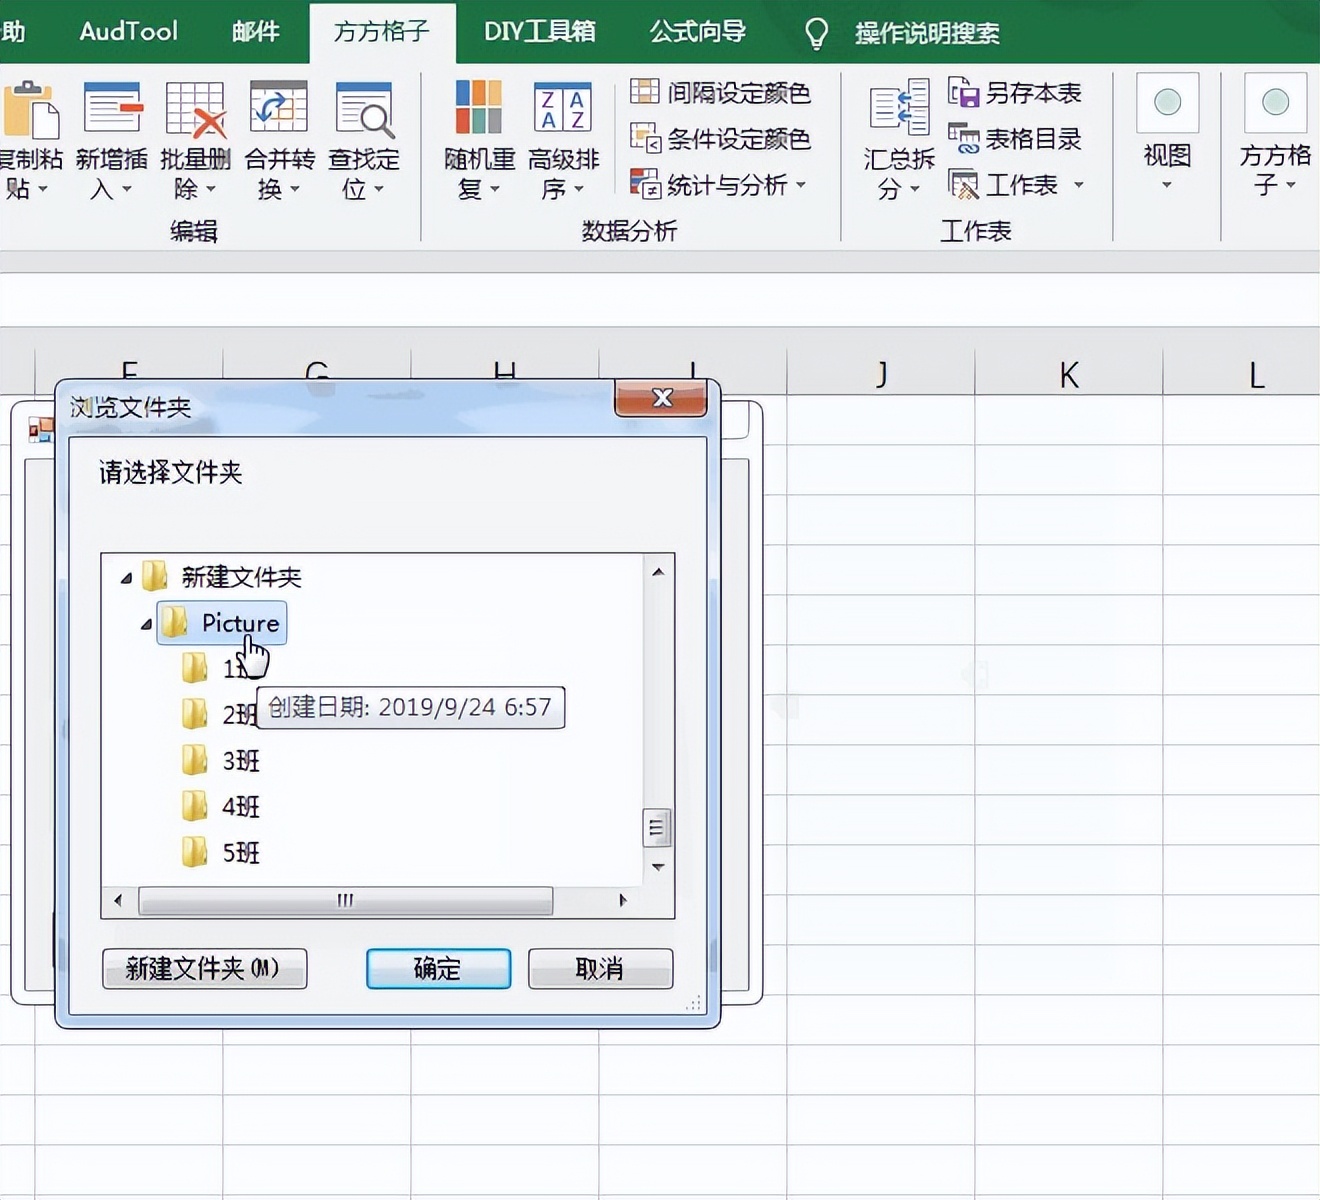The width and height of the screenshot is (1320, 1200).
Task: Collapse the Picture folder tree node
Action: [146, 623]
